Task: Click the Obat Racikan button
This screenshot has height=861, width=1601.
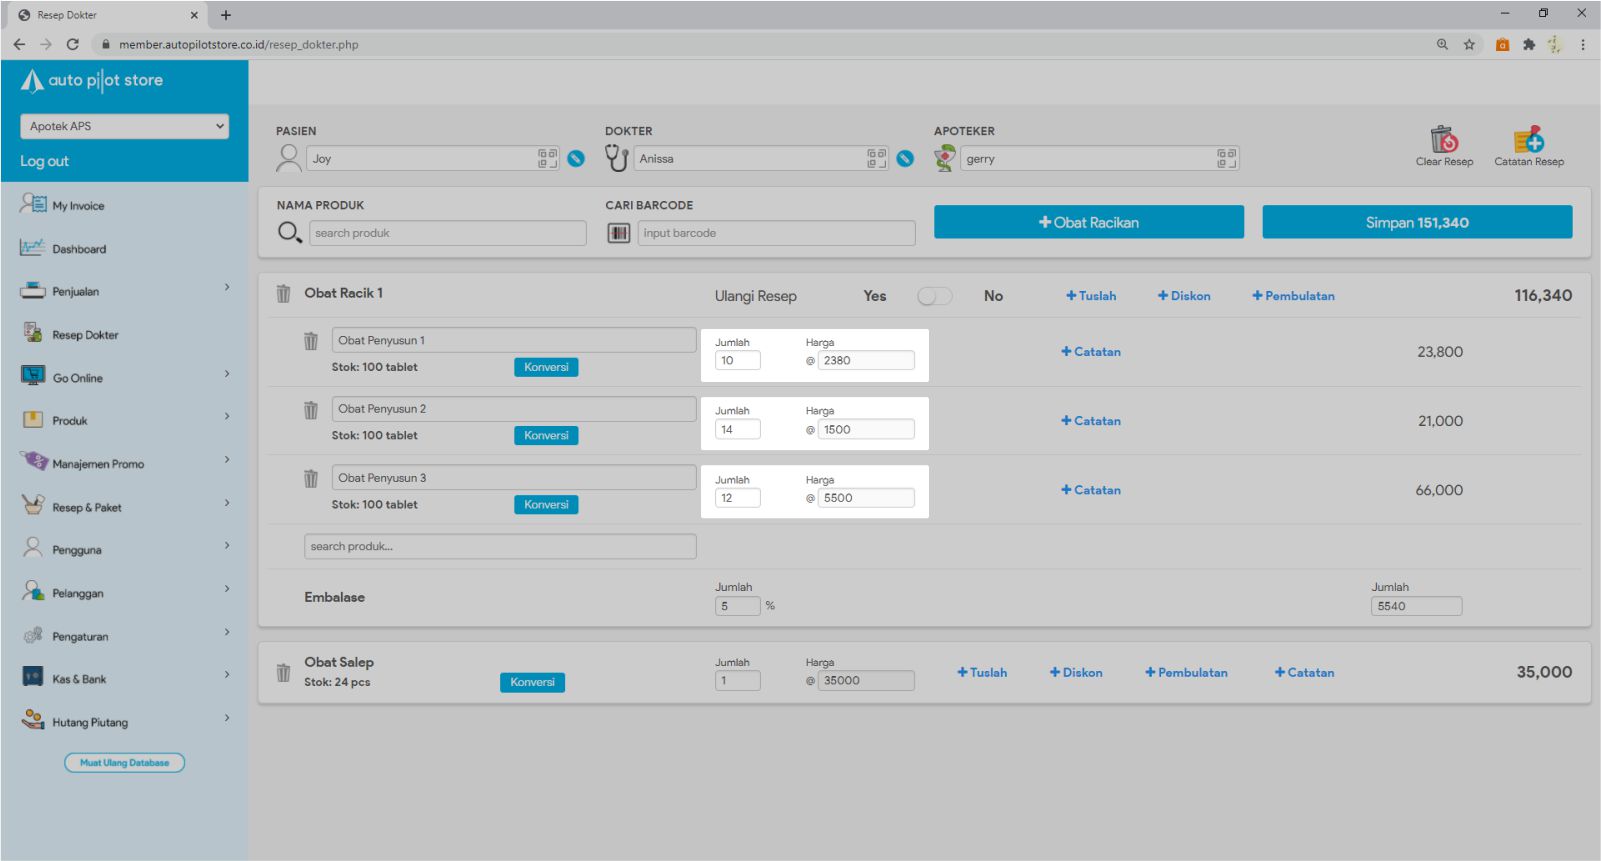Action: 1088,223
